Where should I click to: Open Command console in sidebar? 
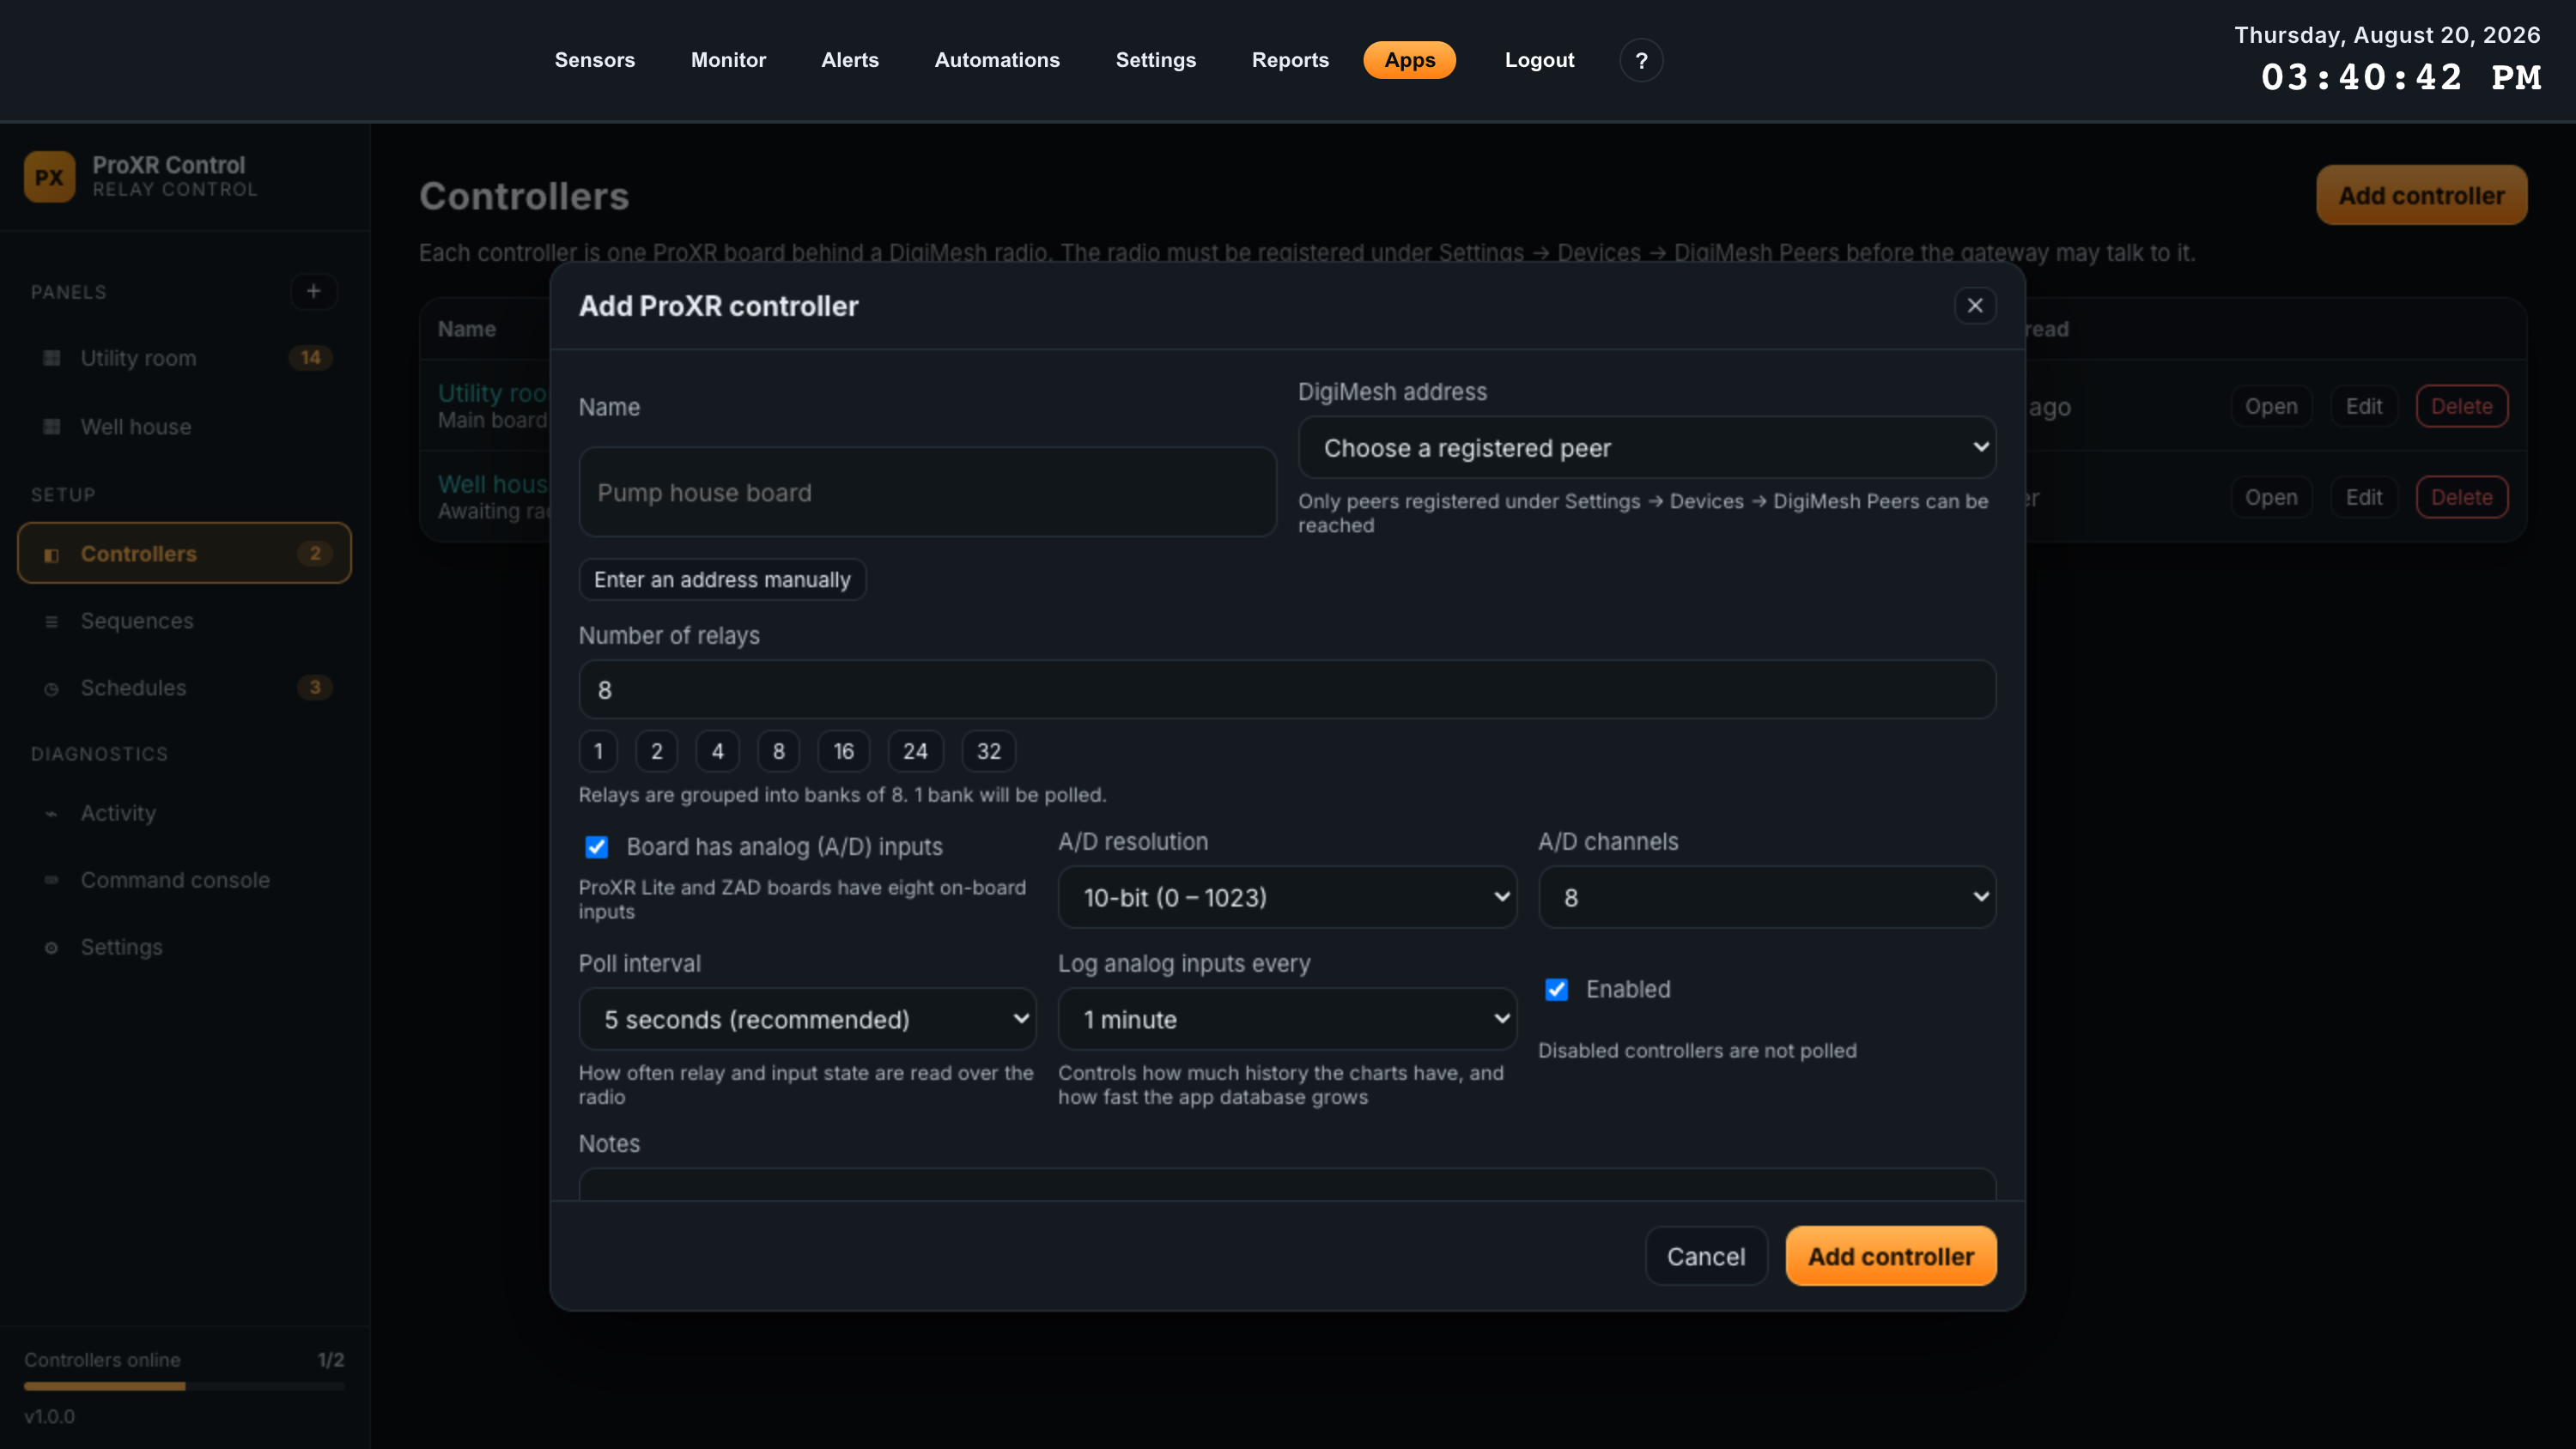[x=185, y=880]
